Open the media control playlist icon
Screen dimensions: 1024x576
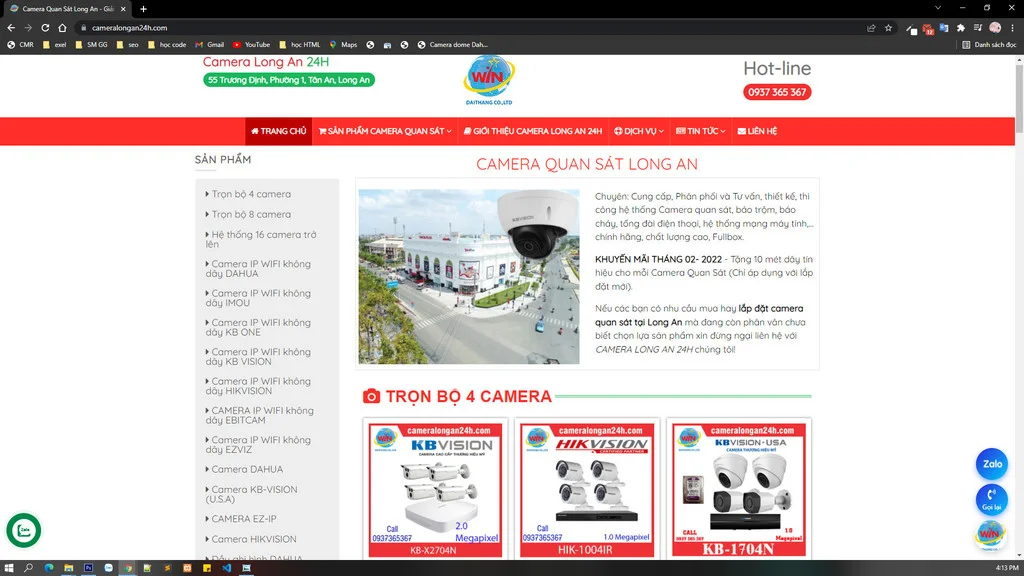click(x=978, y=27)
